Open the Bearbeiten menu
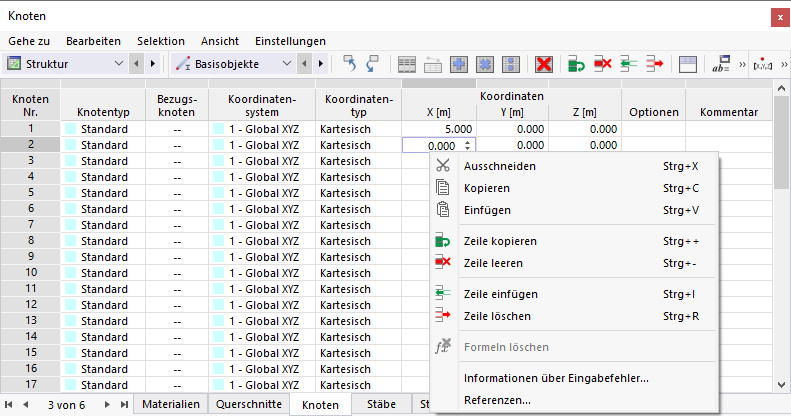The image size is (791, 416). point(93,41)
